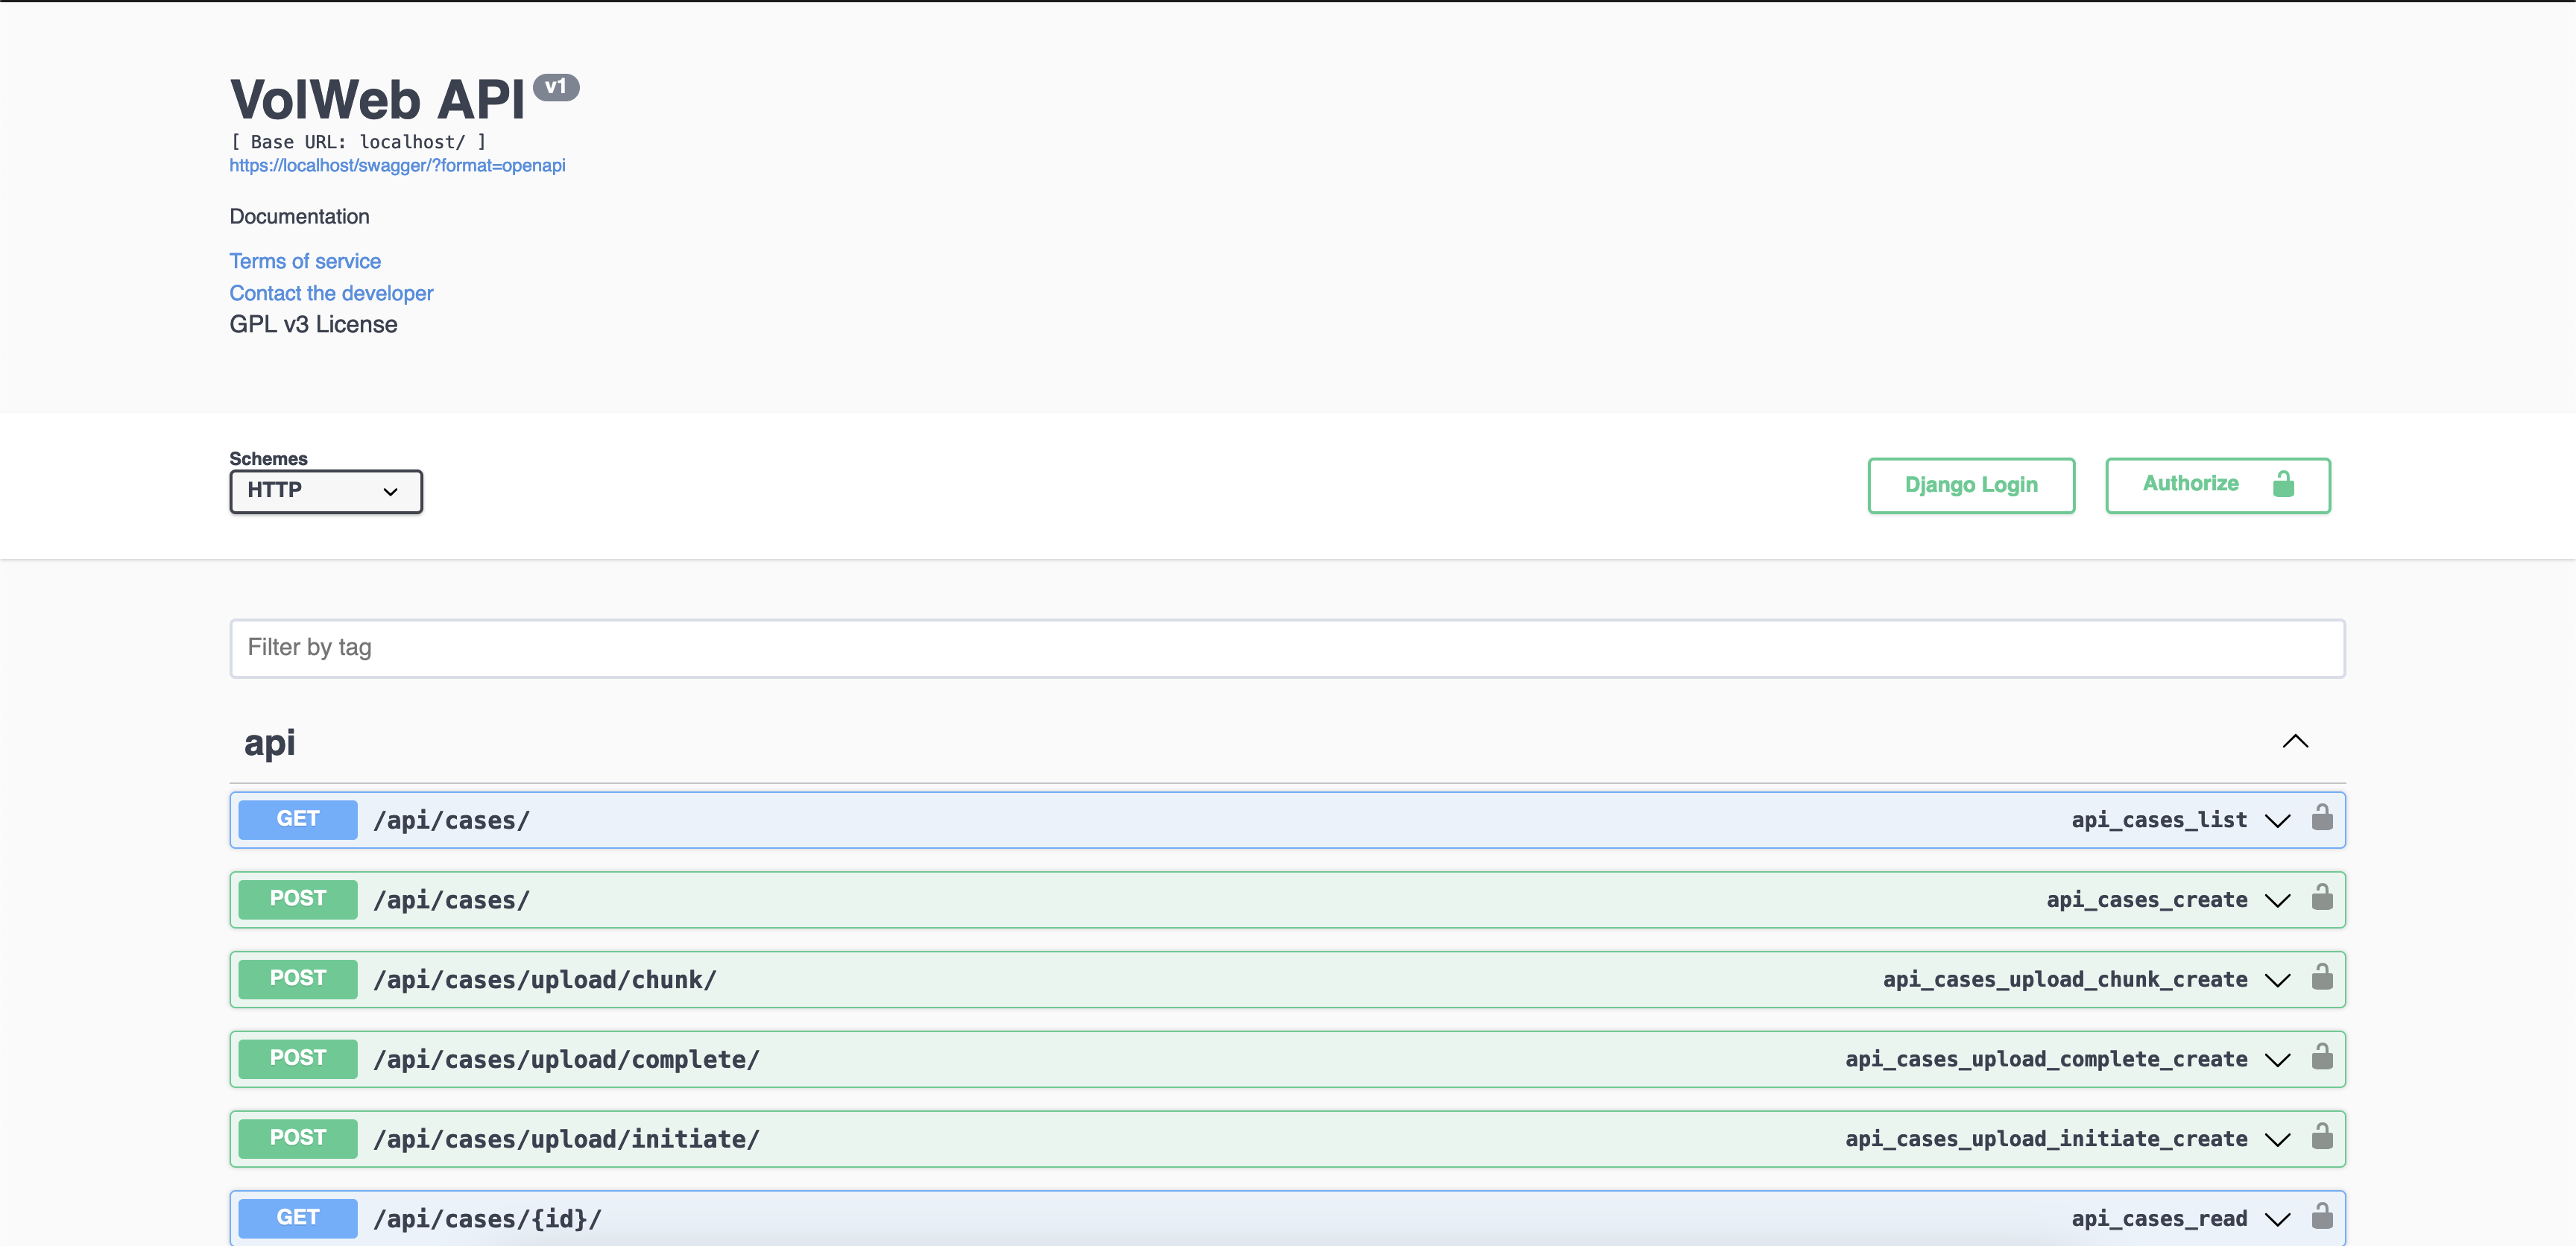Click the api_cases_upload_initiate_create operation ID
The height and width of the screenshot is (1246, 2576).
(x=2046, y=1139)
